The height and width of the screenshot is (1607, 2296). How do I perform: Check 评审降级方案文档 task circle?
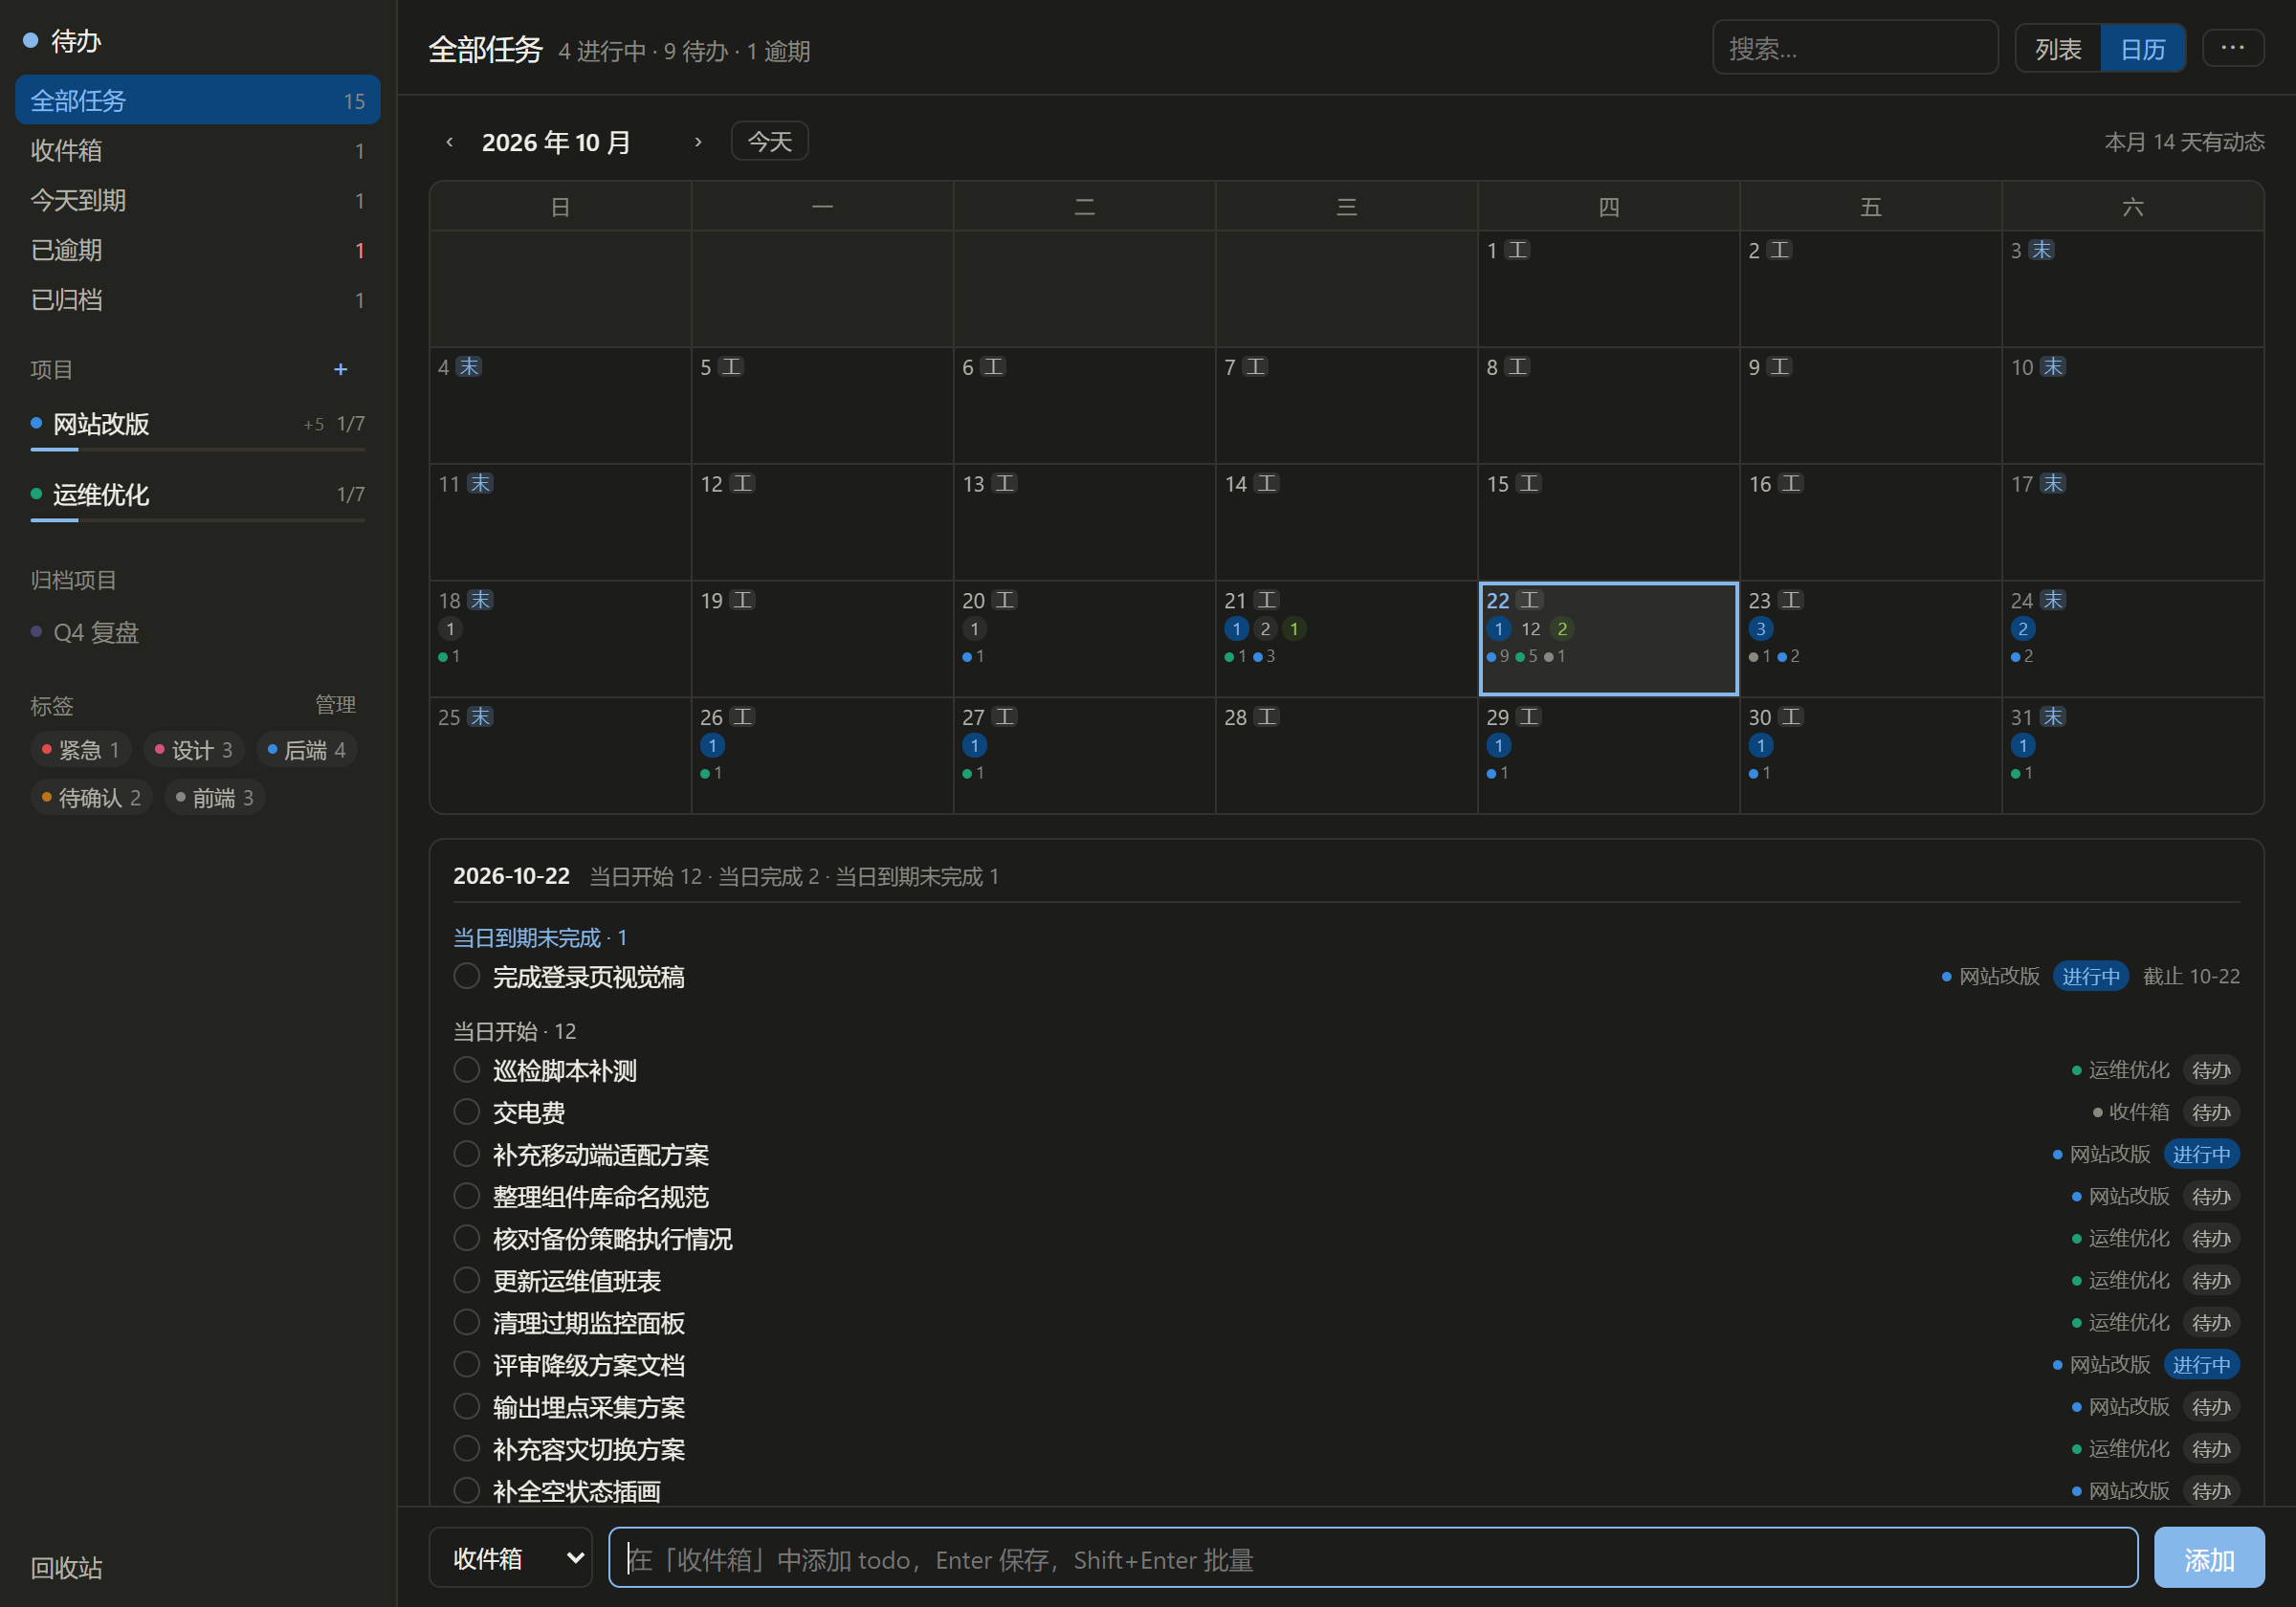(x=467, y=1364)
